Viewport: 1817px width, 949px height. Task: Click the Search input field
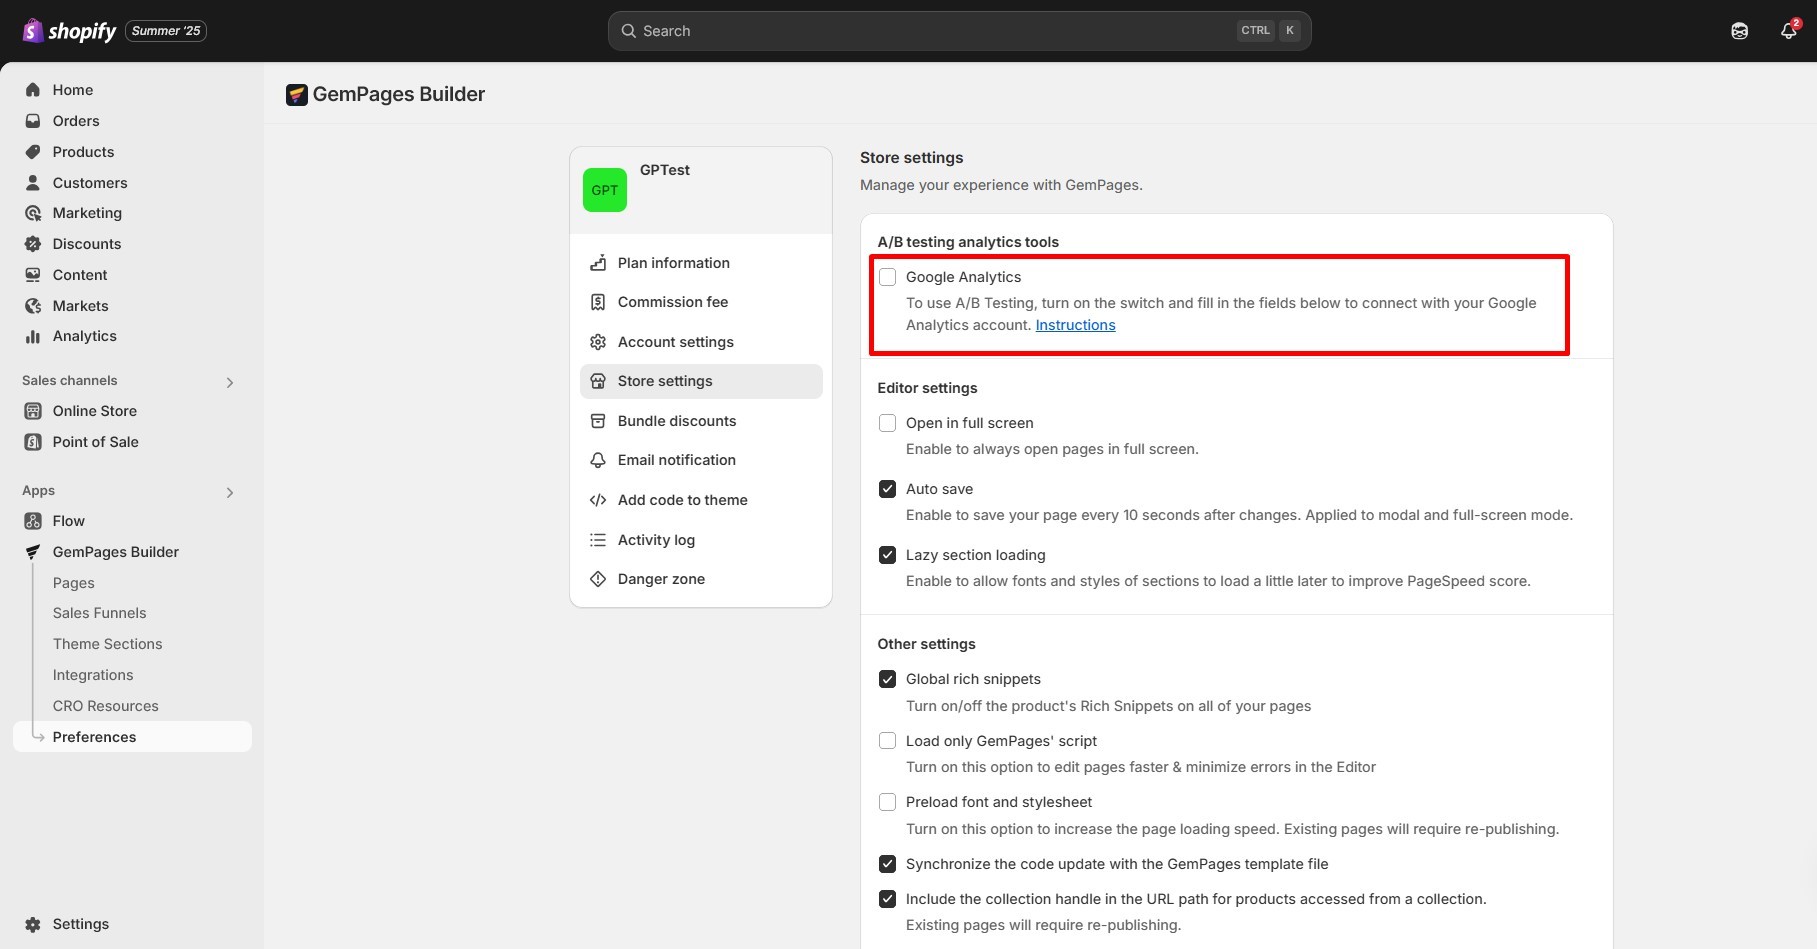[930, 31]
